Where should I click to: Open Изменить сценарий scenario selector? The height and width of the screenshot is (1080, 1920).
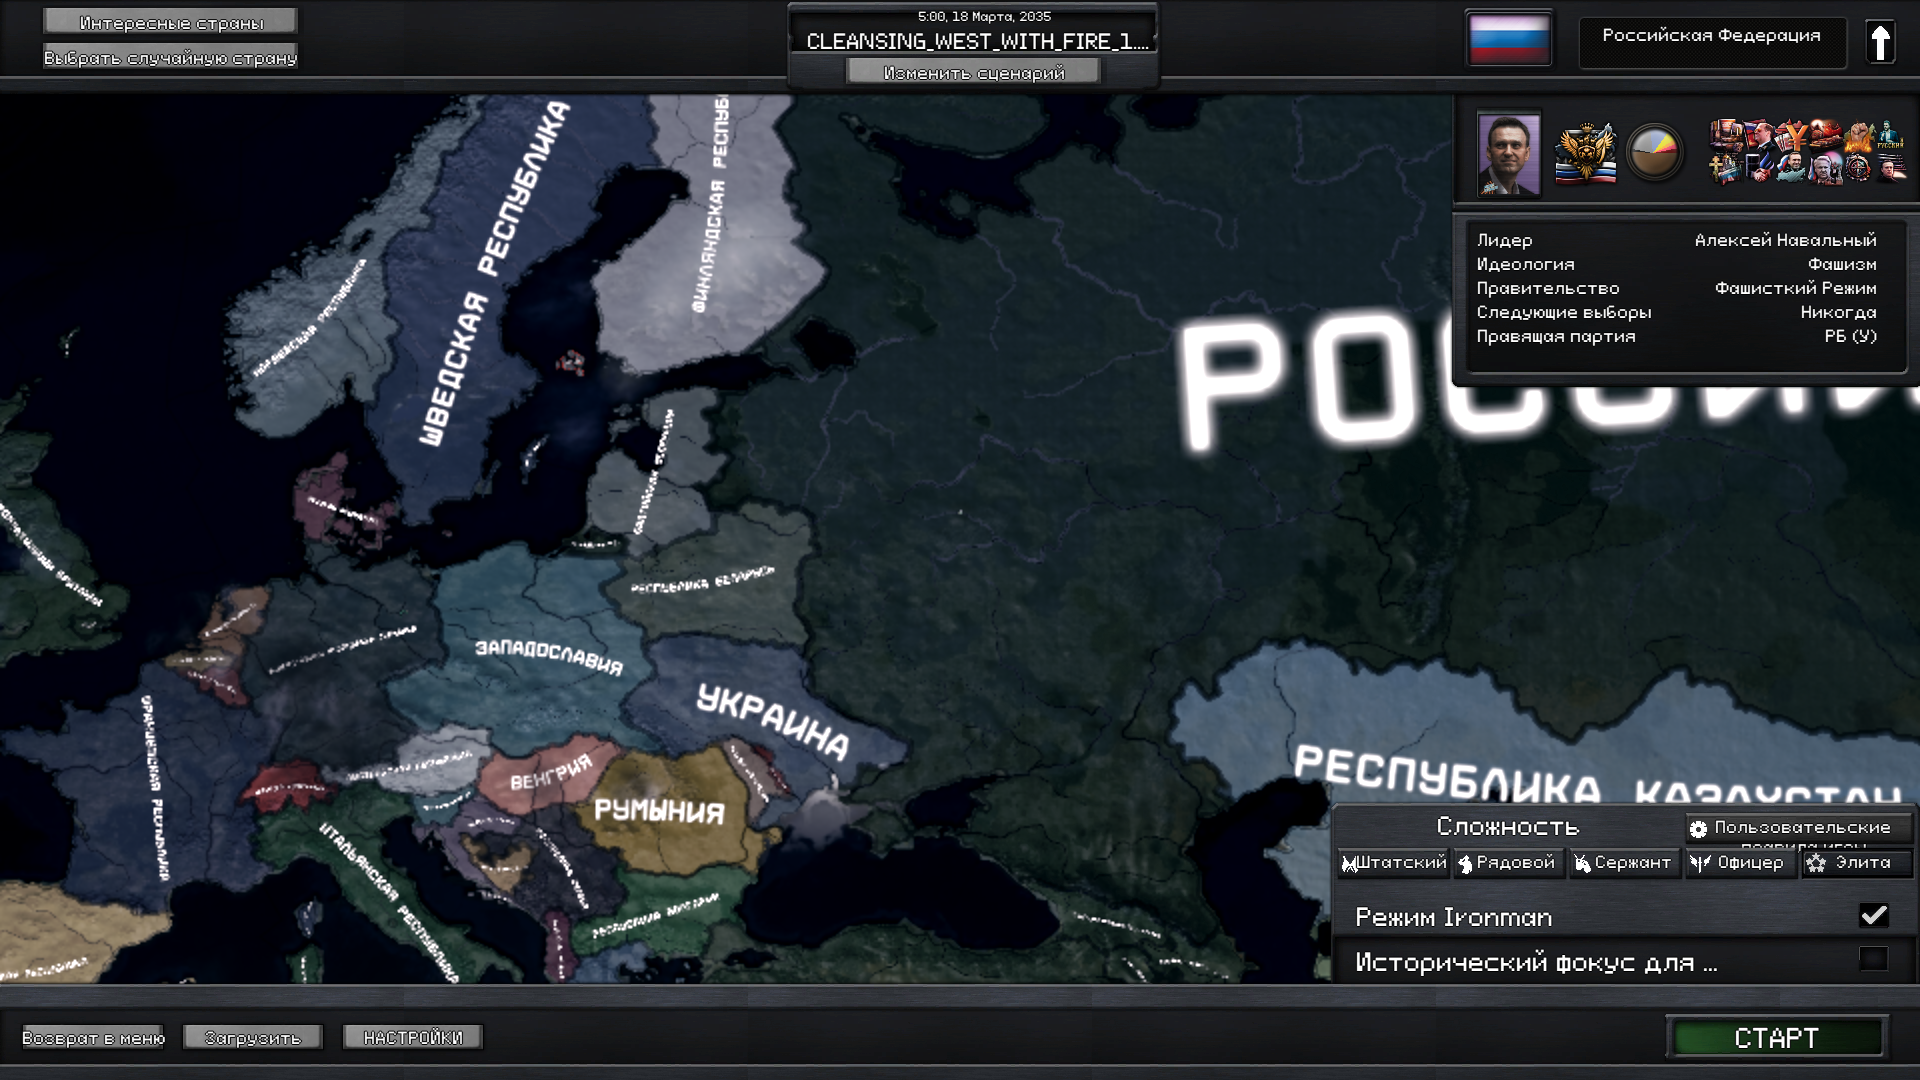[x=973, y=72]
